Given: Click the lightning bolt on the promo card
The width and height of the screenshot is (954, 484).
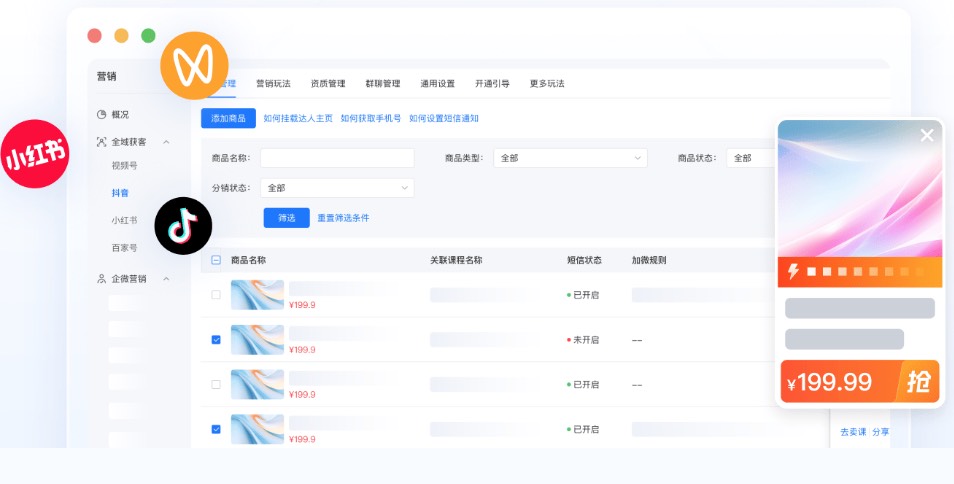Looking at the screenshot, I should point(793,271).
